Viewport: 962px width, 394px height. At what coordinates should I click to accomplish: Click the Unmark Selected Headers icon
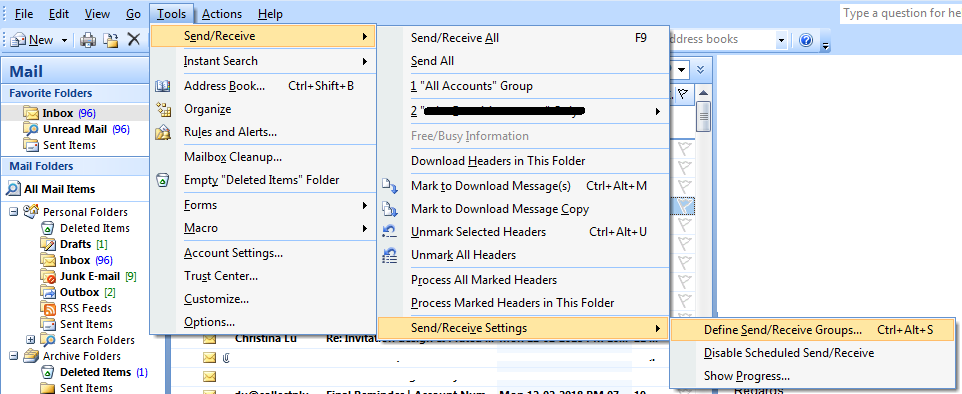click(390, 231)
